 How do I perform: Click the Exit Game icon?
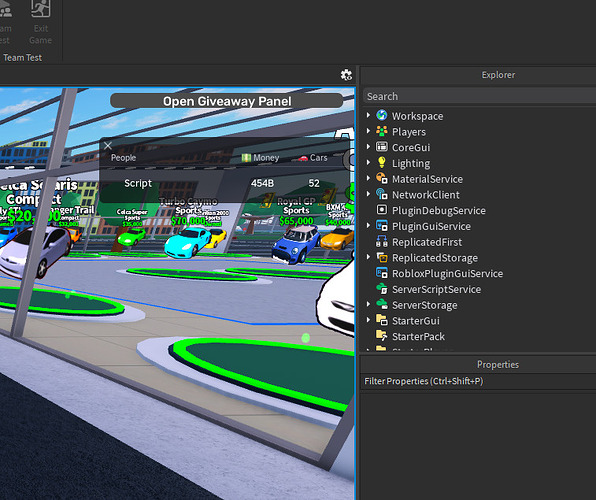[x=41, y=9]
